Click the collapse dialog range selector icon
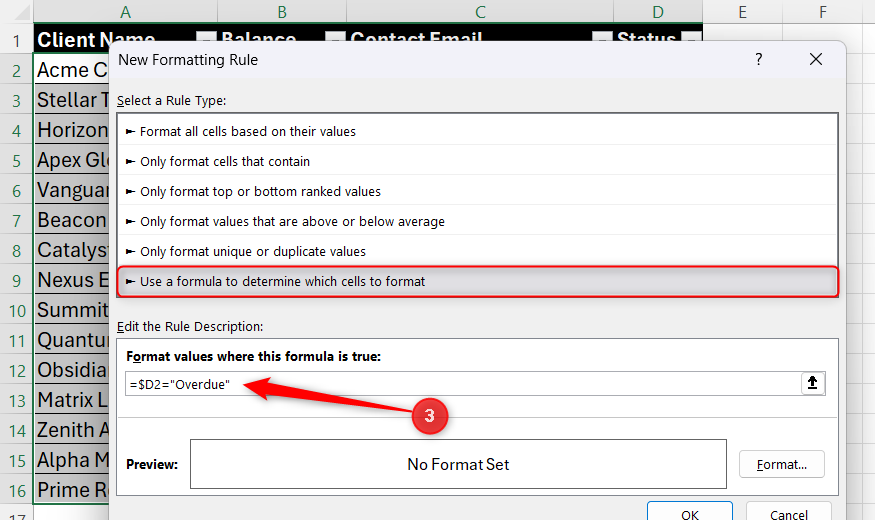Screen dimensions: 875x520 tap(812, 383)
